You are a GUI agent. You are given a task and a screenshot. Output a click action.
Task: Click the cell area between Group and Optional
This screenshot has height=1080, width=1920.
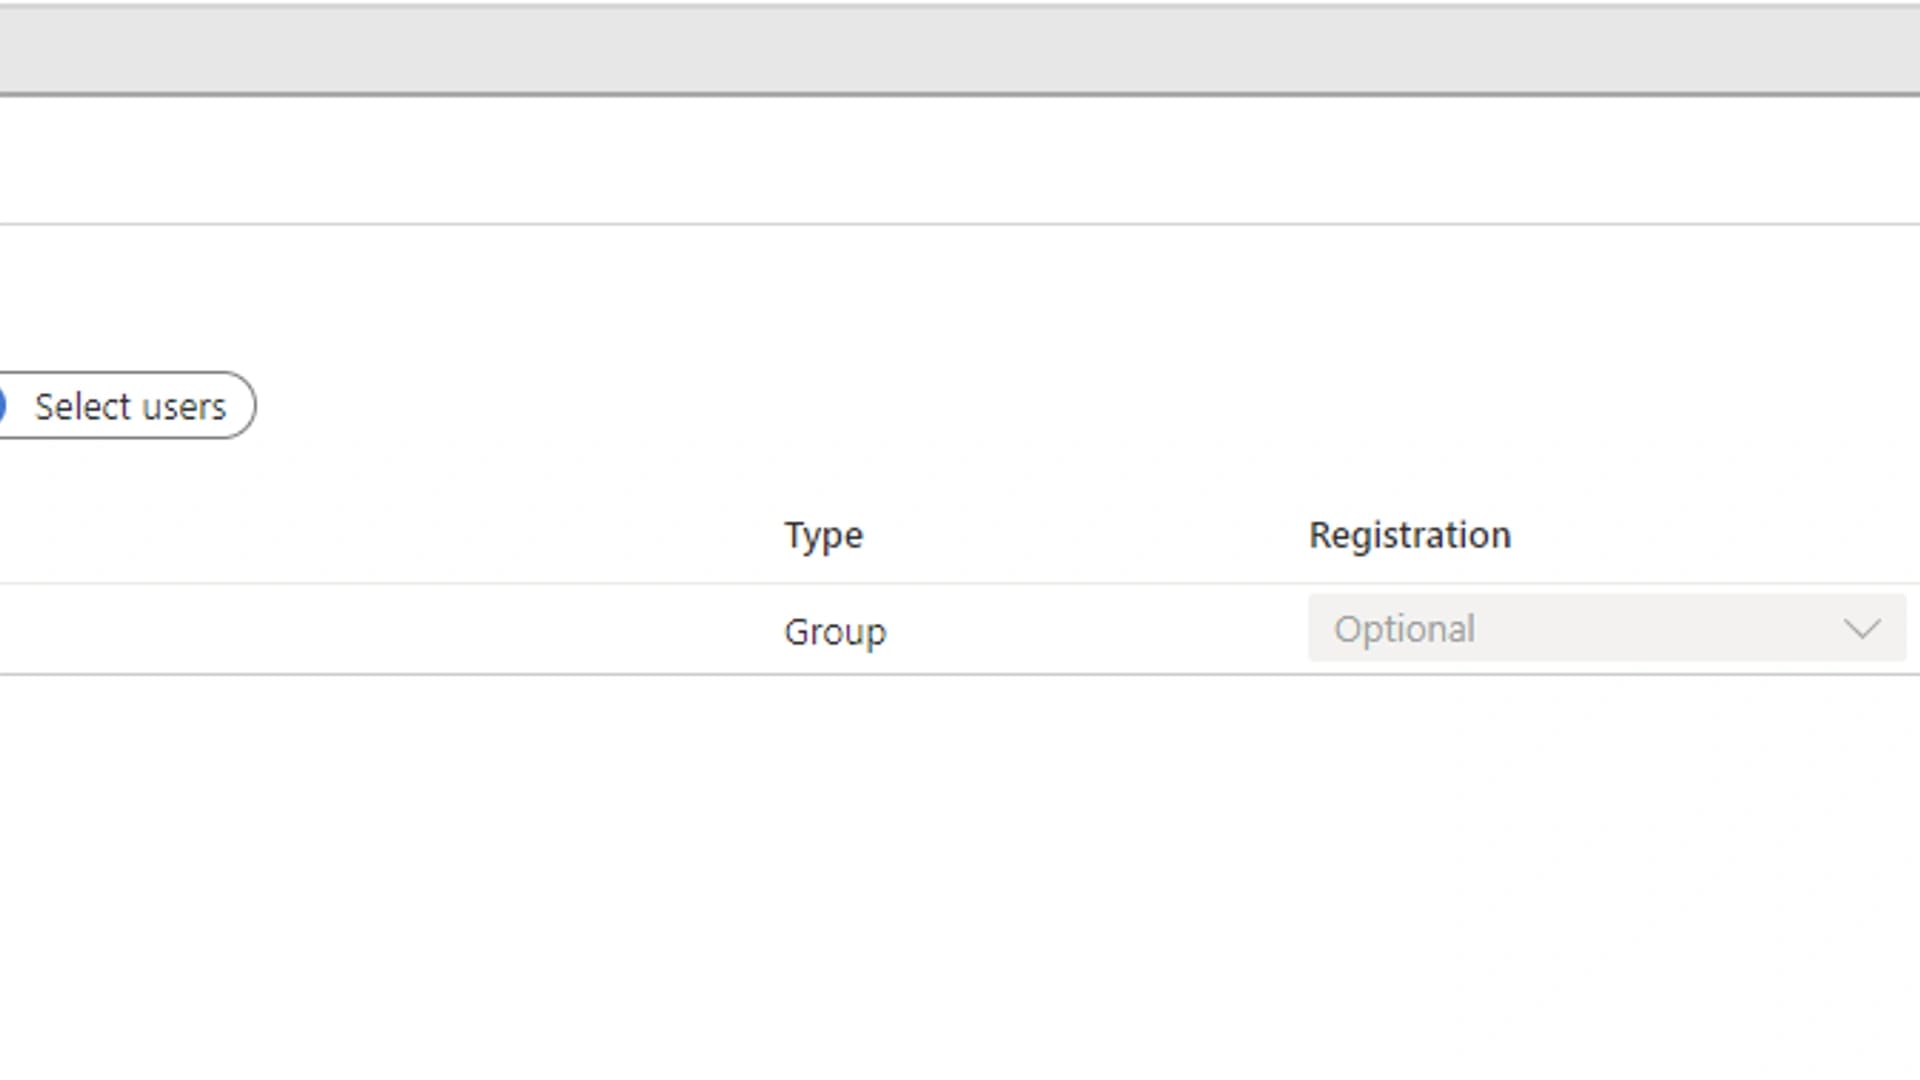coord(1095,631)
